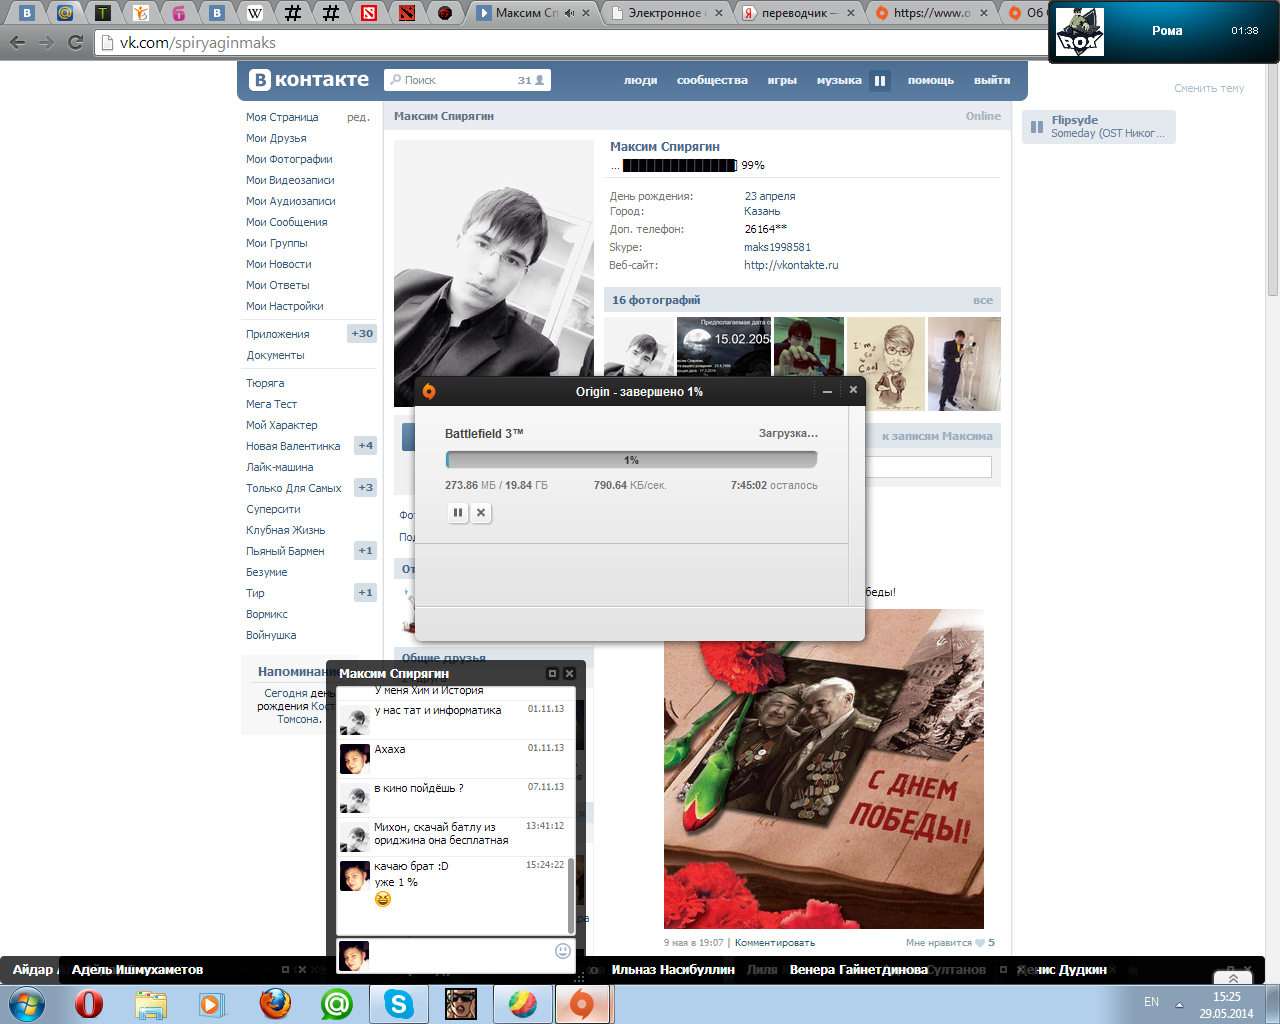Switch to the «Электронное» browser tab
The height and width of the screenshot is (1024, 1280).
[x=667, y=13]
